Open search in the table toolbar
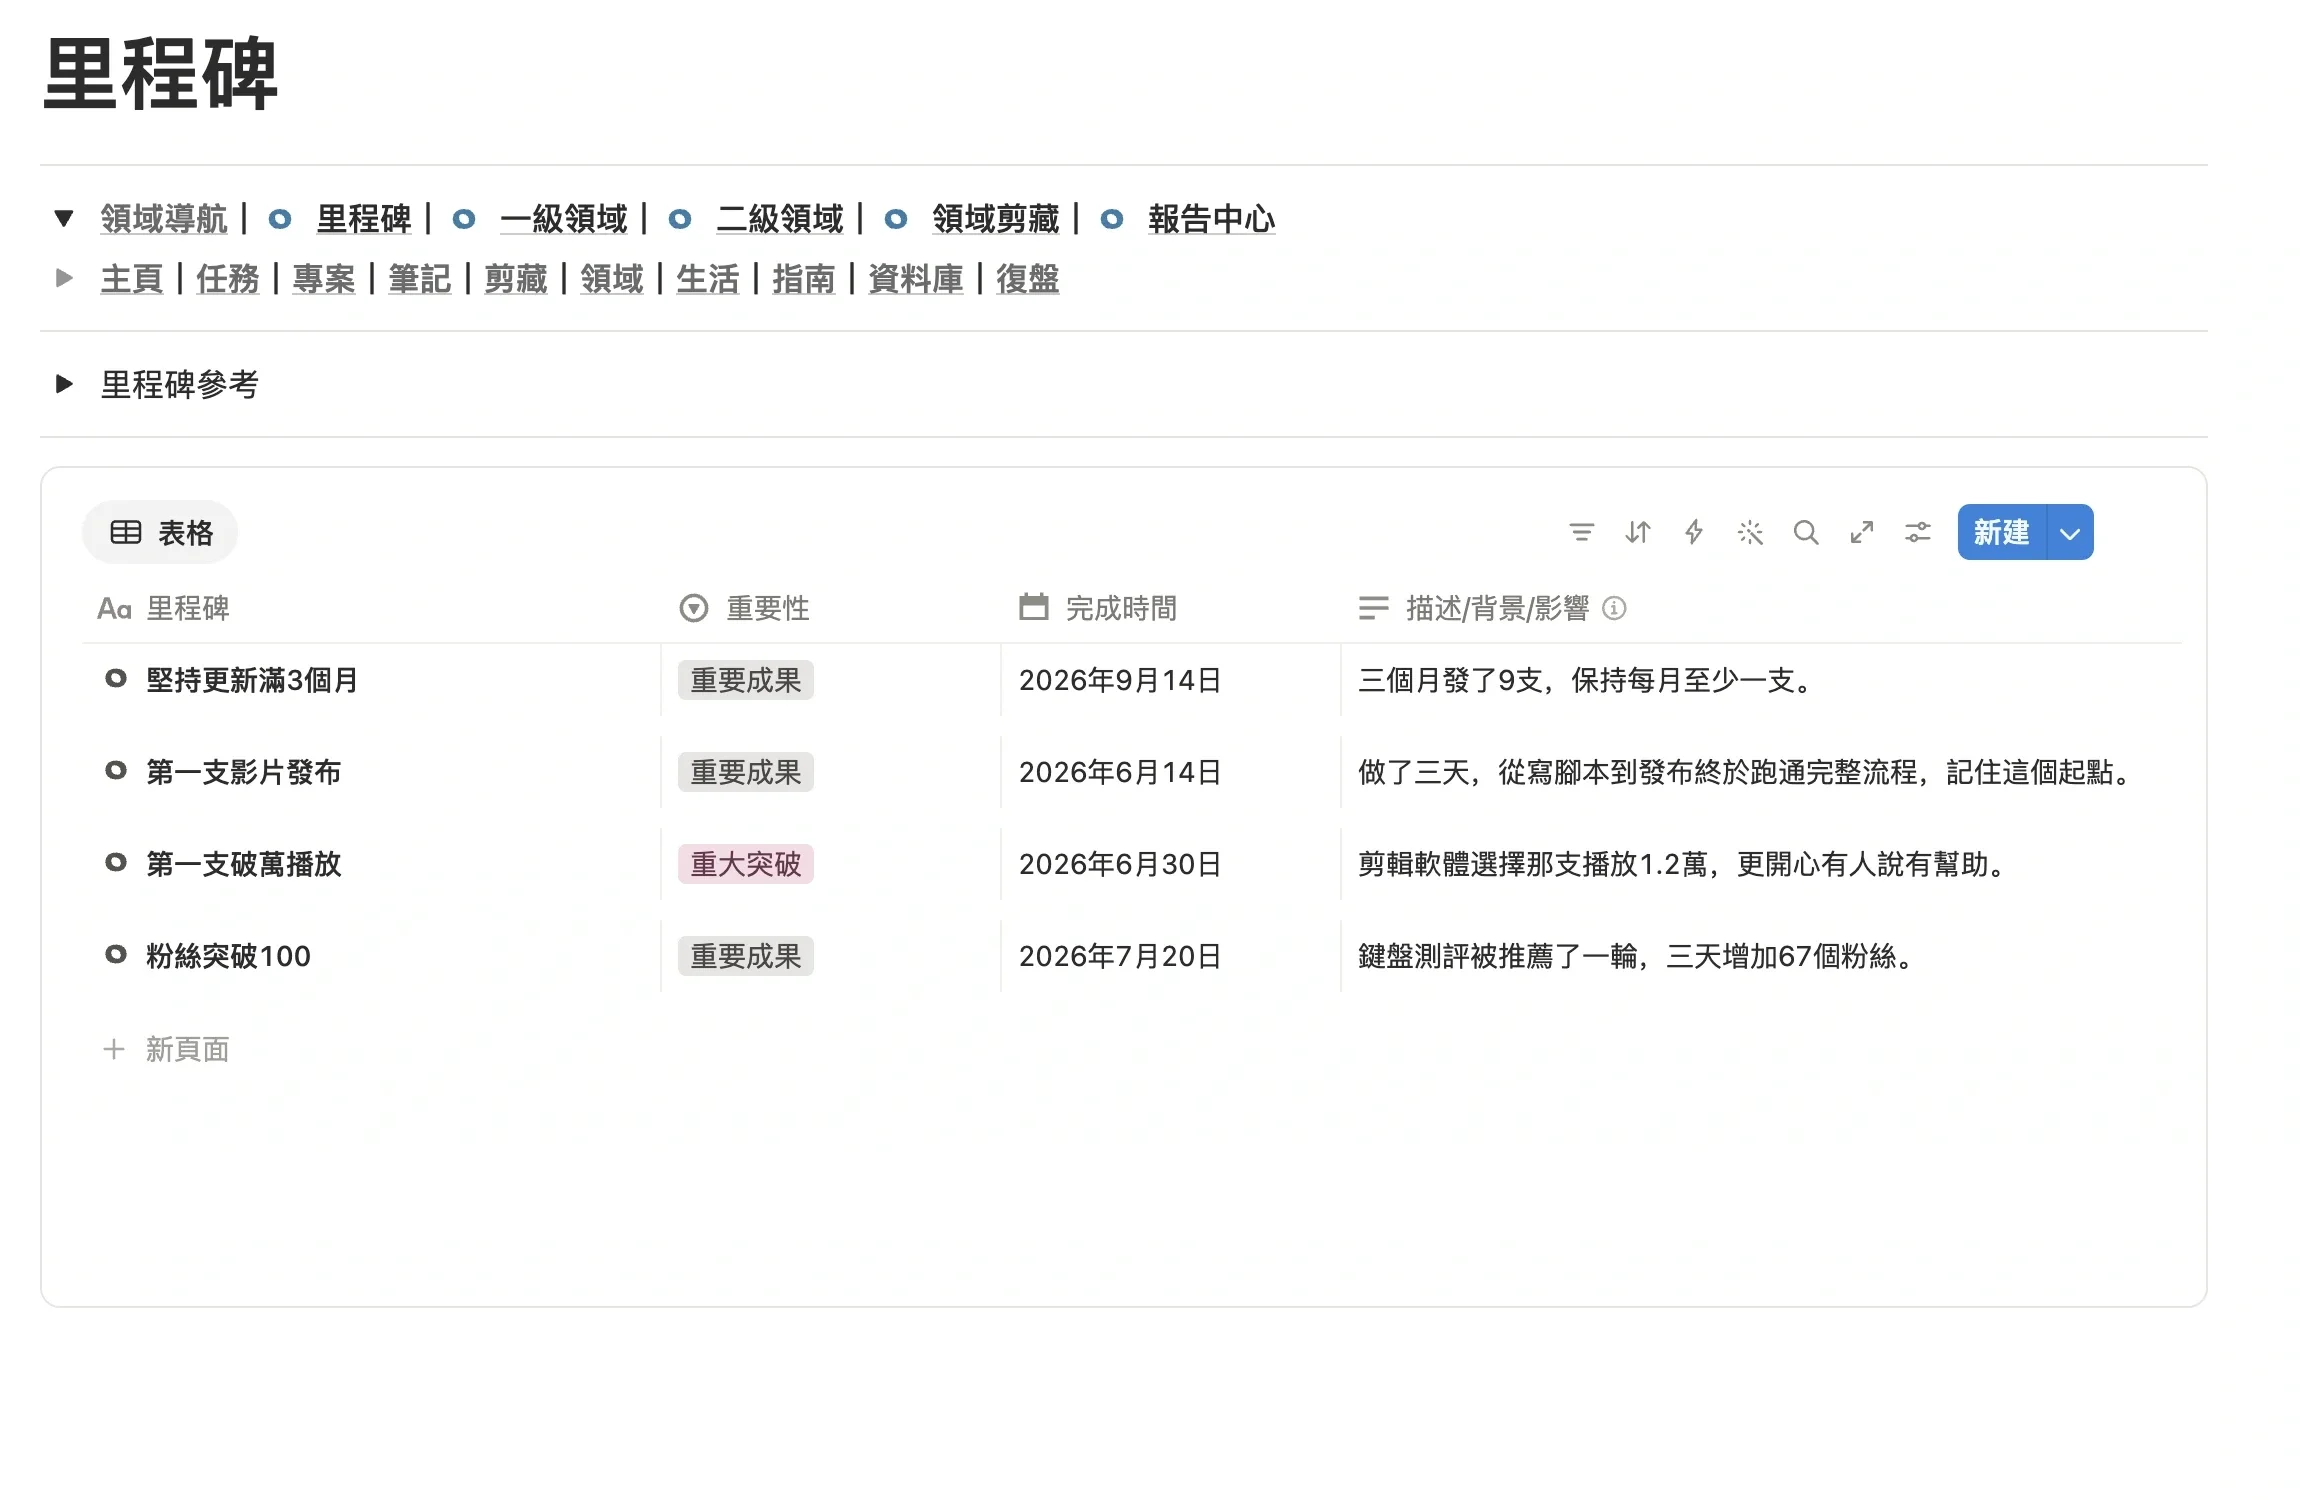2300x1500 pixels. point(1805,532)
